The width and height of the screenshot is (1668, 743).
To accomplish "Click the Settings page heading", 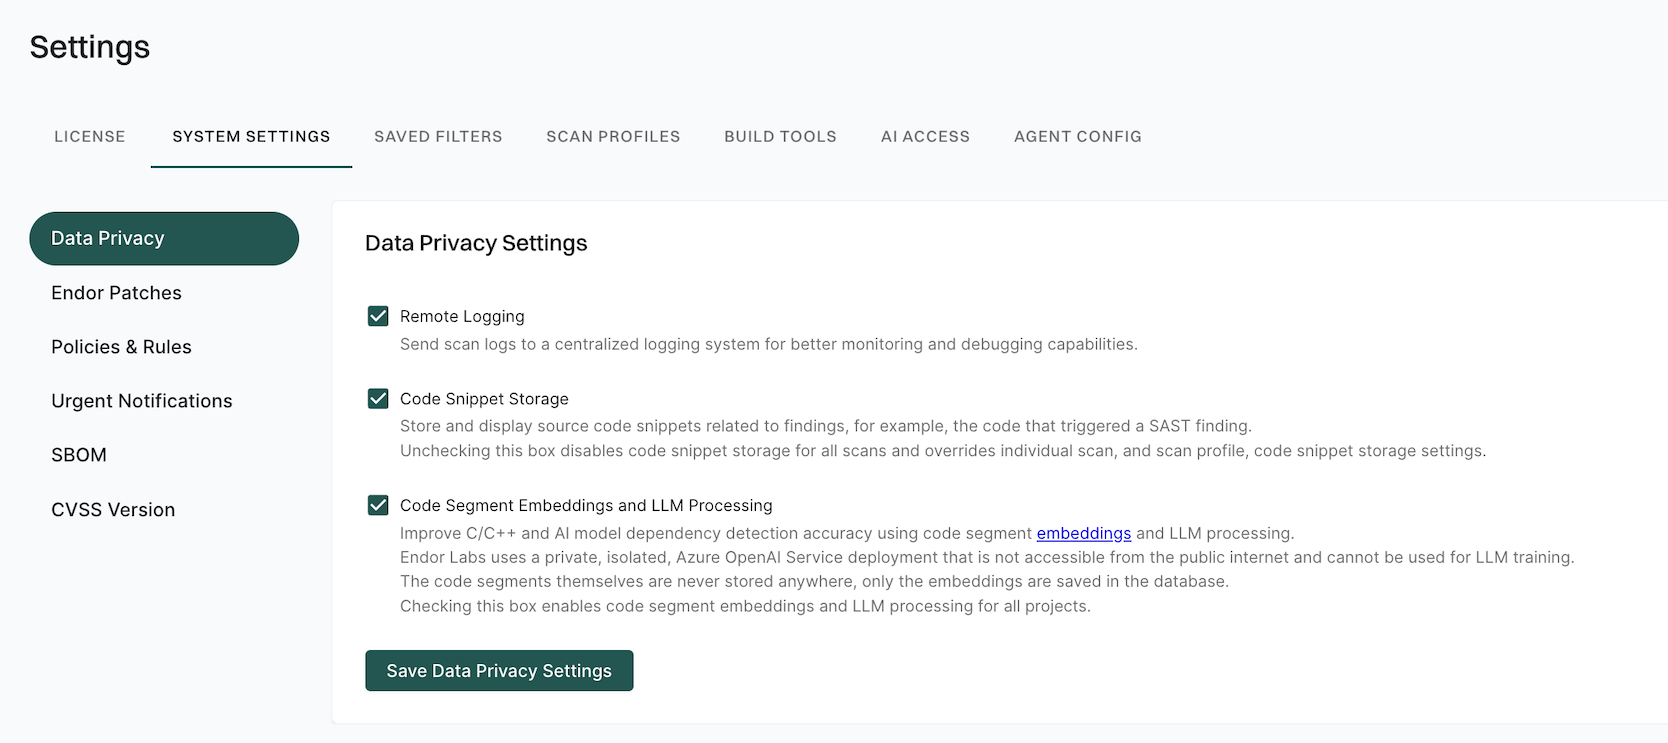I will 90,46.
